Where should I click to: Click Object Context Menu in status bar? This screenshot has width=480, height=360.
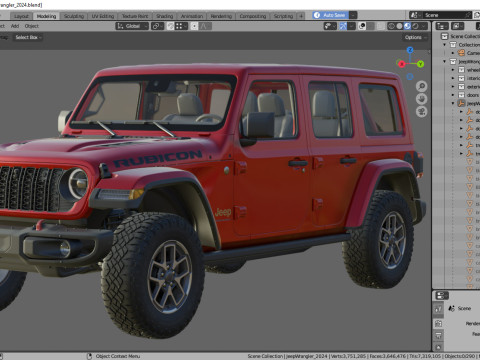tap(118, 356)
